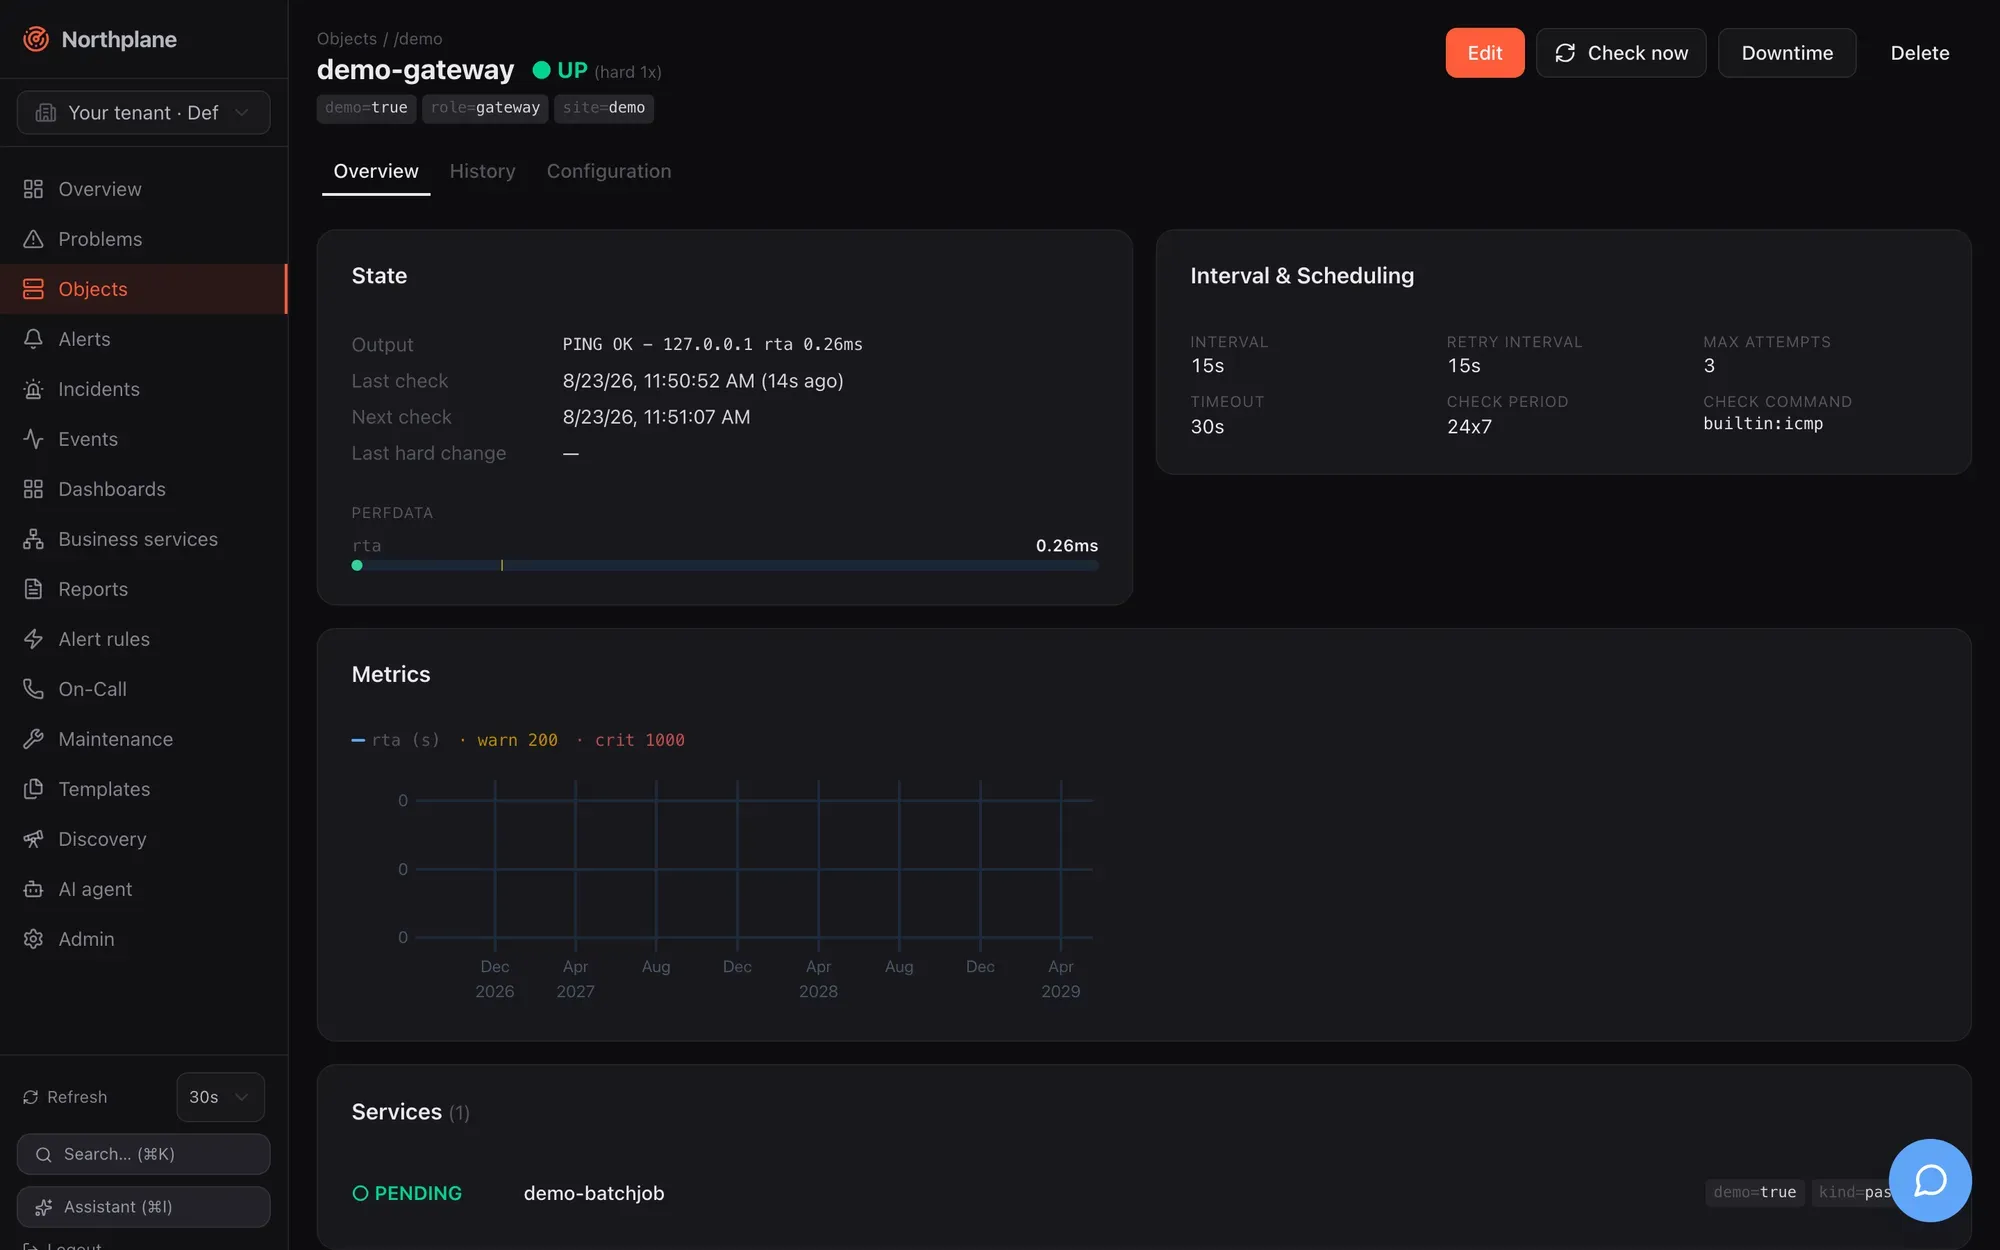
Task: Click the PING OK output text
Action: [x=712, y=344]
